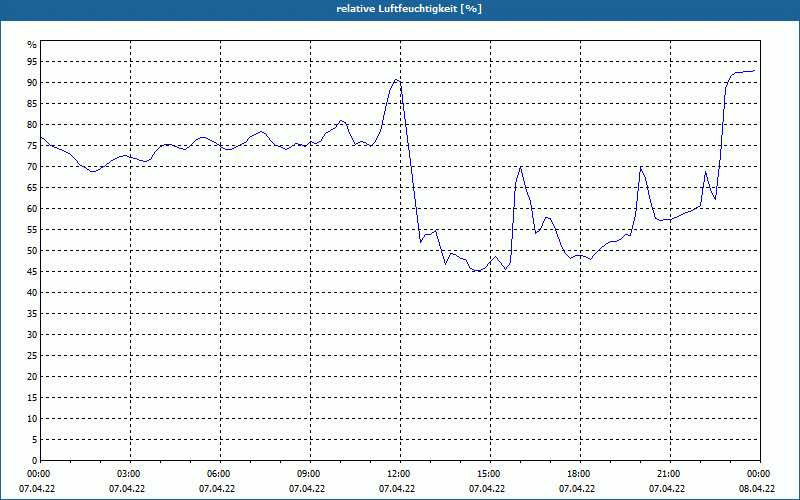Screen dimensions: 800x500
Task: Pick the '35' y-axis value
Action: pyautogui.click(x=32, y=314)
